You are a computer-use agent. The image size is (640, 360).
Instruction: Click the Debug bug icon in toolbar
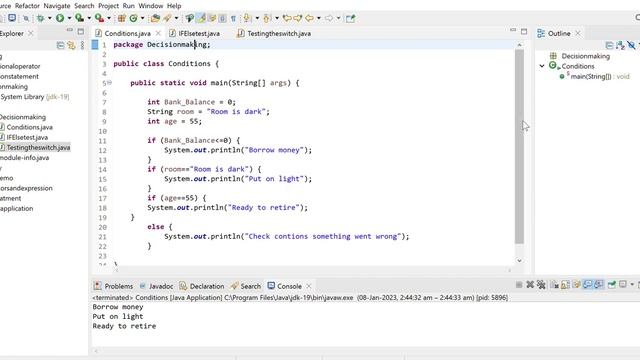pyautogui.click(x=40, y=18)
